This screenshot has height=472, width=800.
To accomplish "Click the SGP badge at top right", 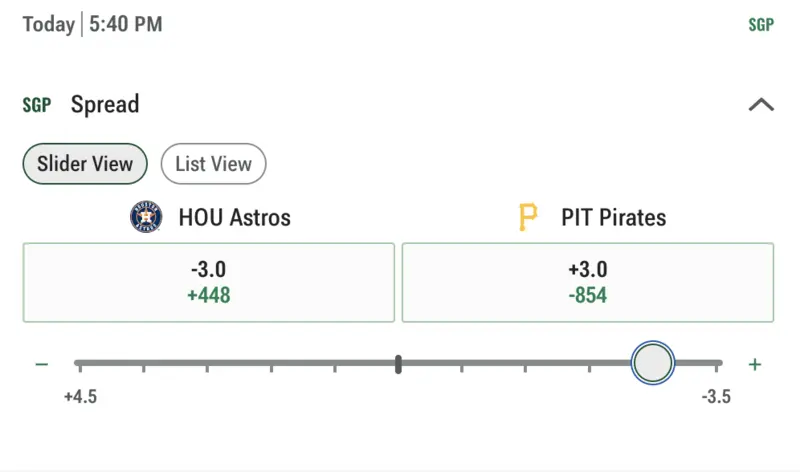I will point(761,25).
